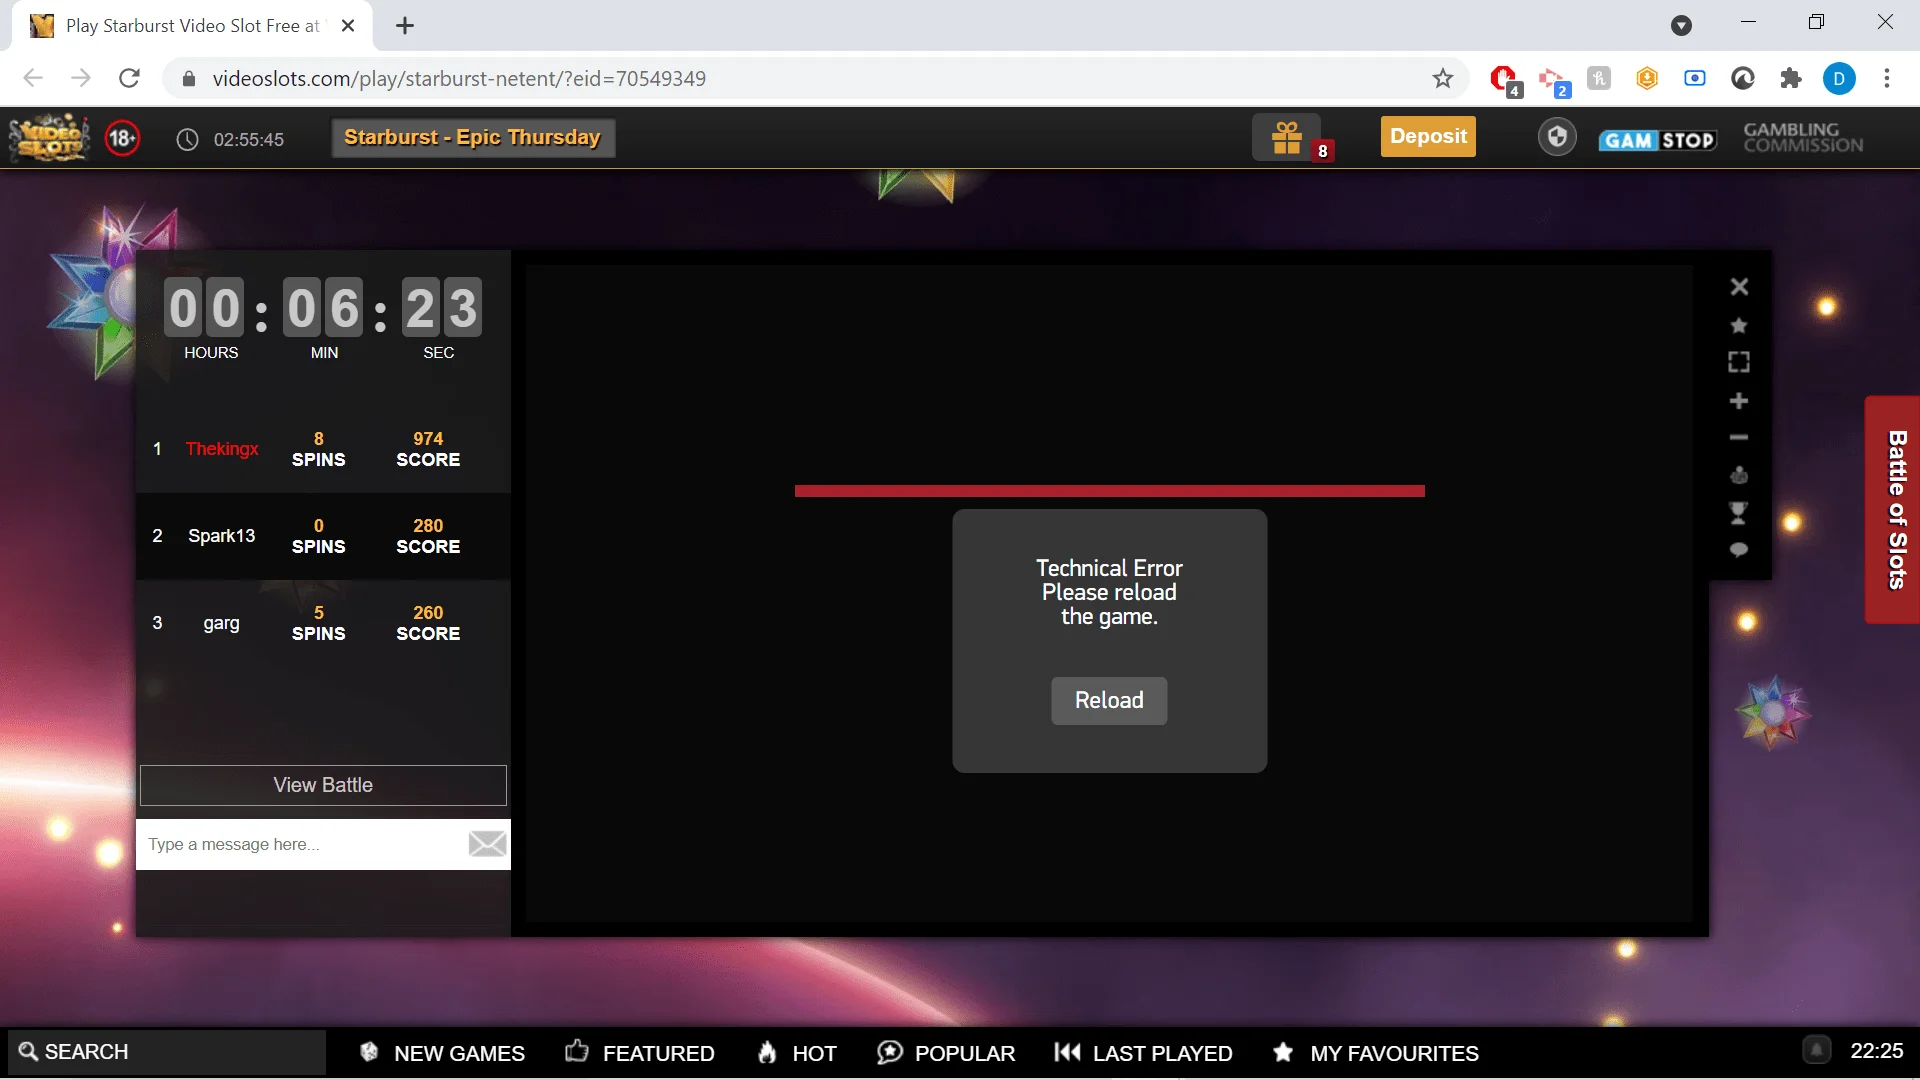Click the Deposit button
The width and height of the screenshot is (1920, 1080).
1428,137
